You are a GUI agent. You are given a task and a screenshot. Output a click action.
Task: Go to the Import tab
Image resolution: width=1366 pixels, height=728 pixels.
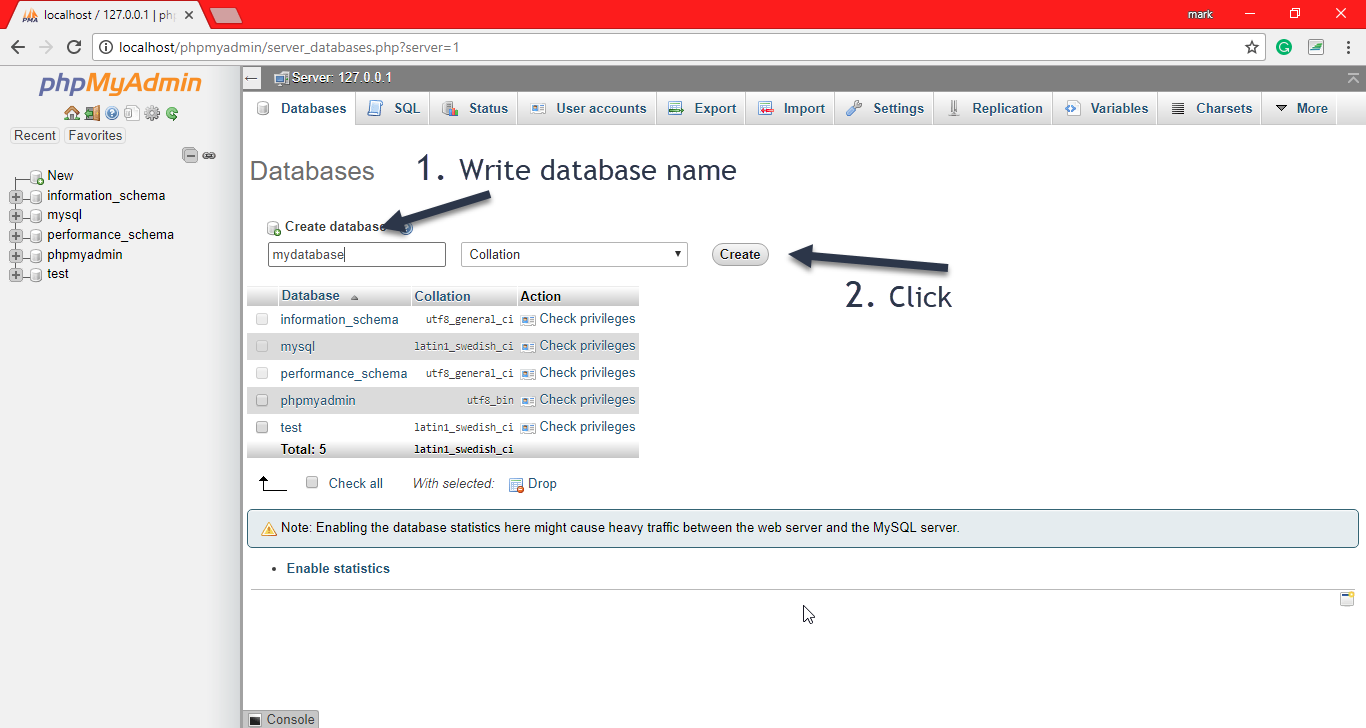coord(791,109)
